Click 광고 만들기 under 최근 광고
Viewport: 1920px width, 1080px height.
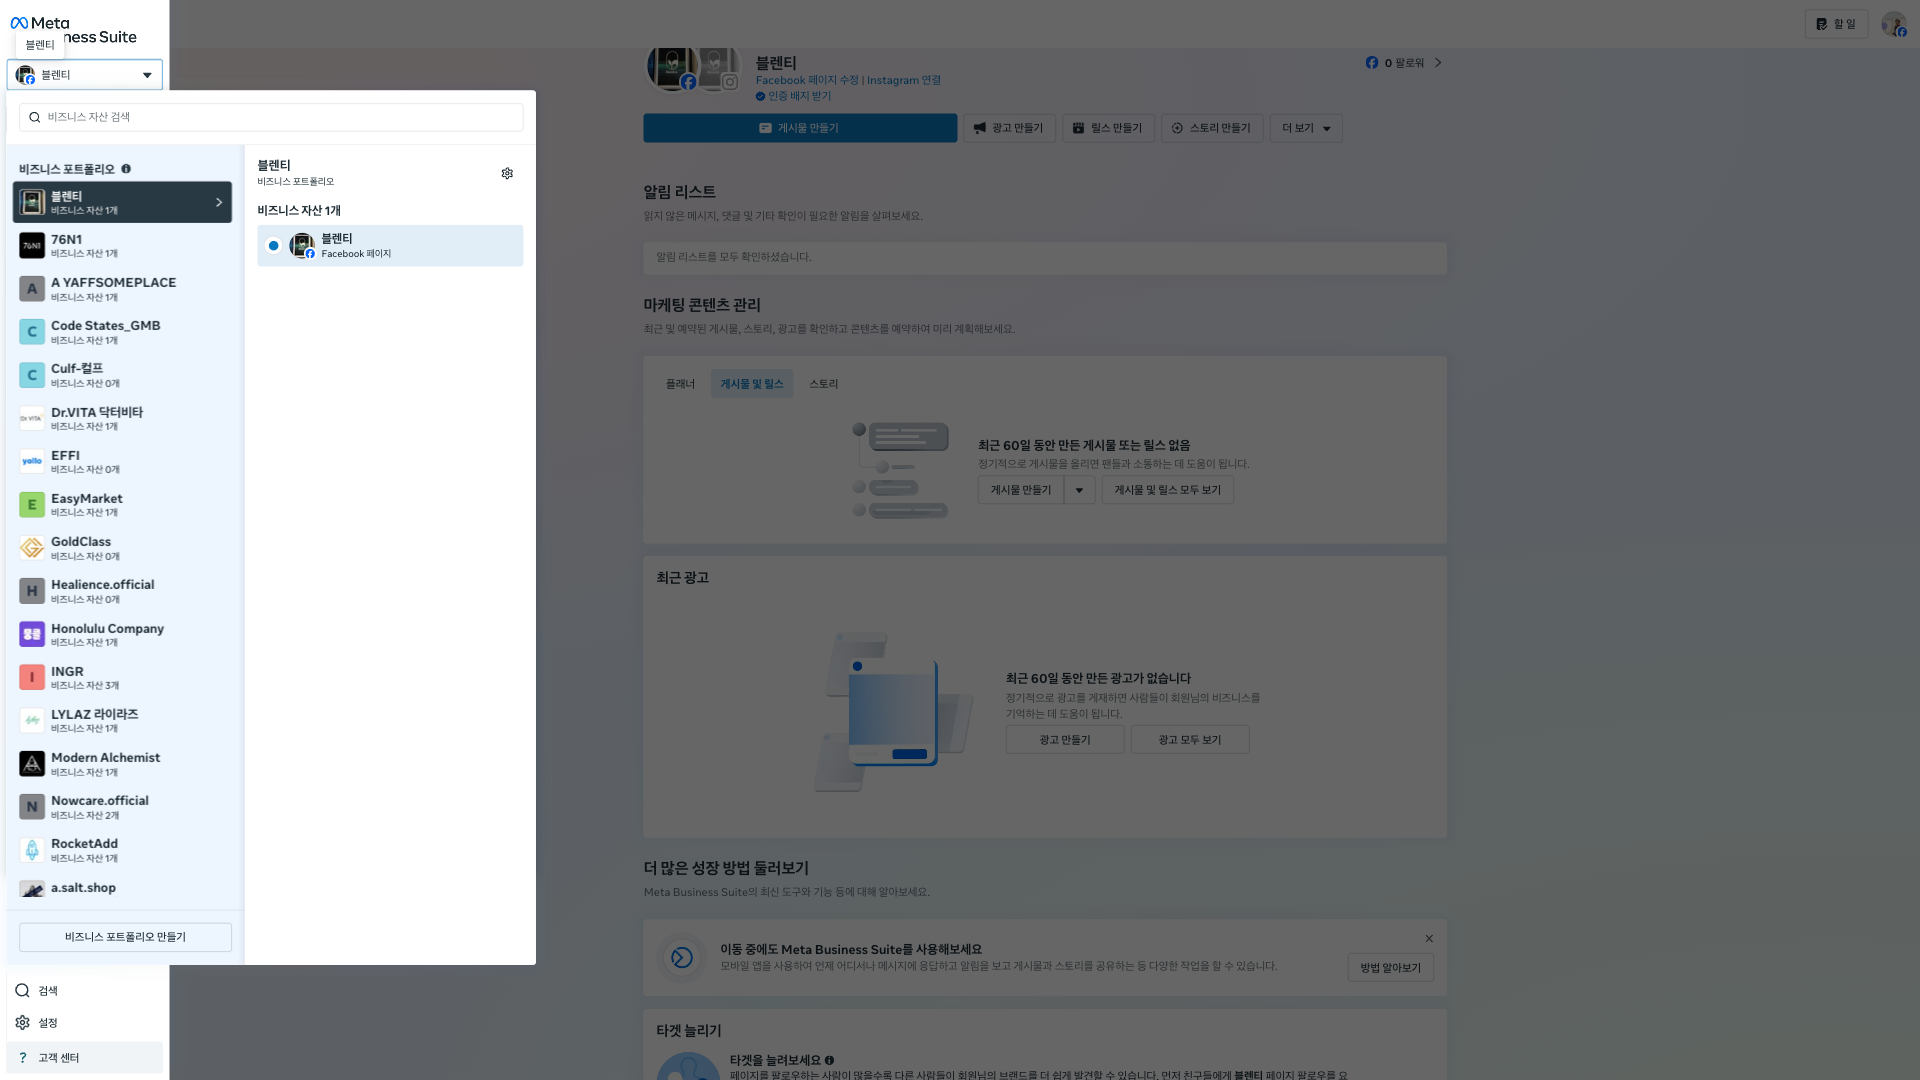(1065, 740)
